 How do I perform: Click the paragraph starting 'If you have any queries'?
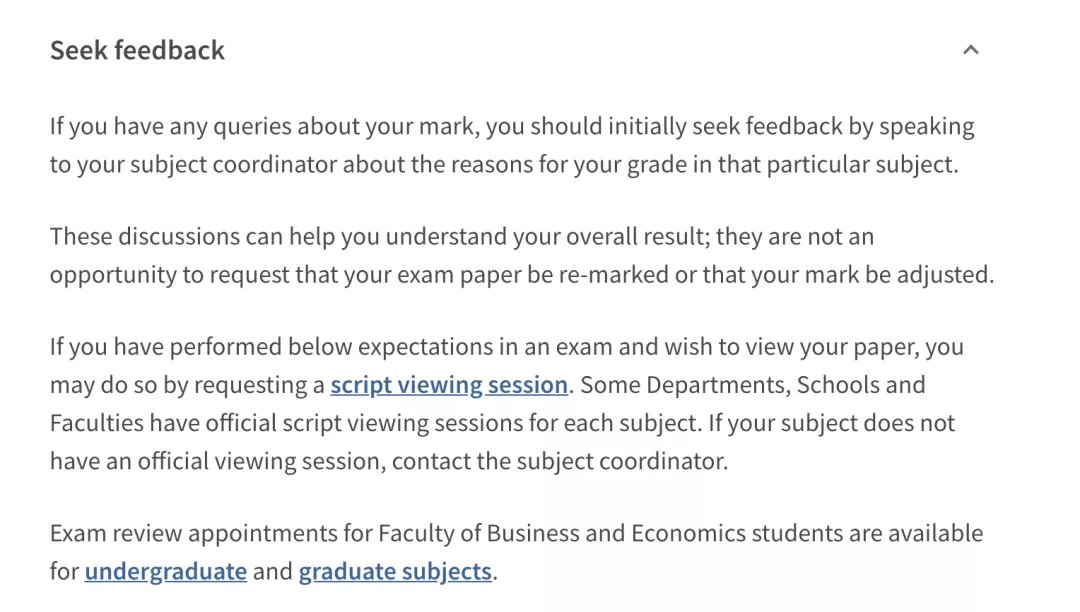tap(512, 145)
